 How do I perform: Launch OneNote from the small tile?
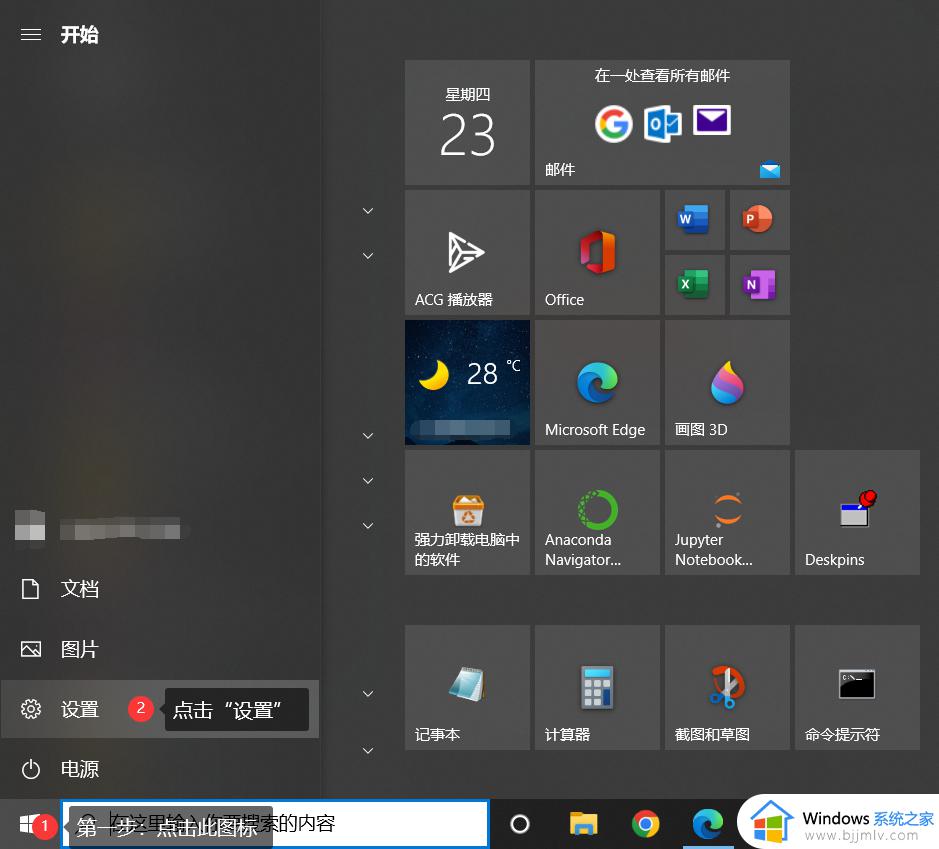click(x=759, y=285)
